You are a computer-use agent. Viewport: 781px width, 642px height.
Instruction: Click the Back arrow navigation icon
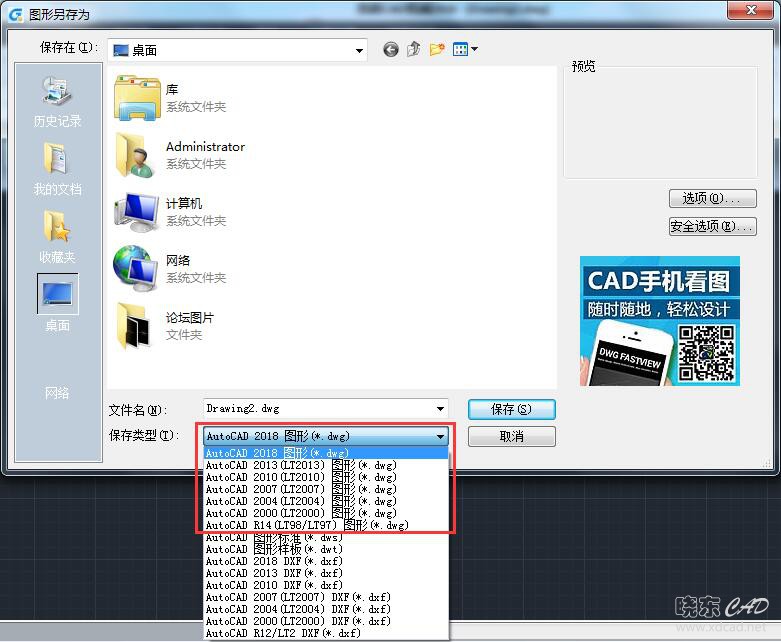(390, 50)
